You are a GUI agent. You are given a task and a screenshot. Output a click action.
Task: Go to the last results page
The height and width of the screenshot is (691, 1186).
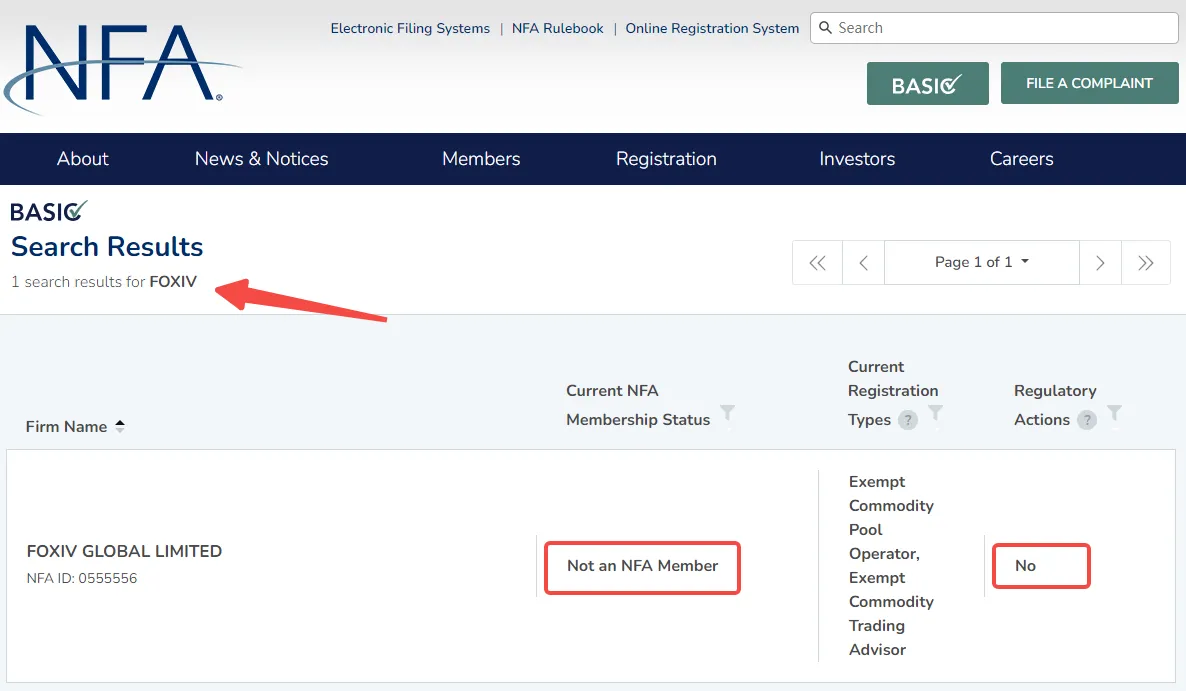[x=1146, y=262]
